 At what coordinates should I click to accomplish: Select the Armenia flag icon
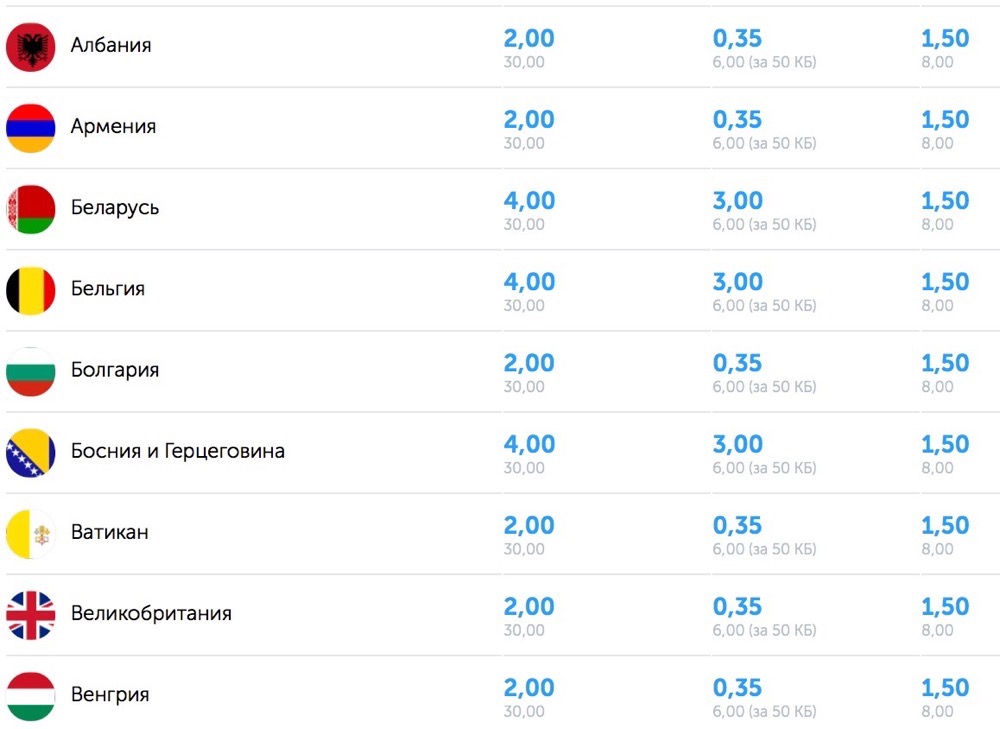31,128
